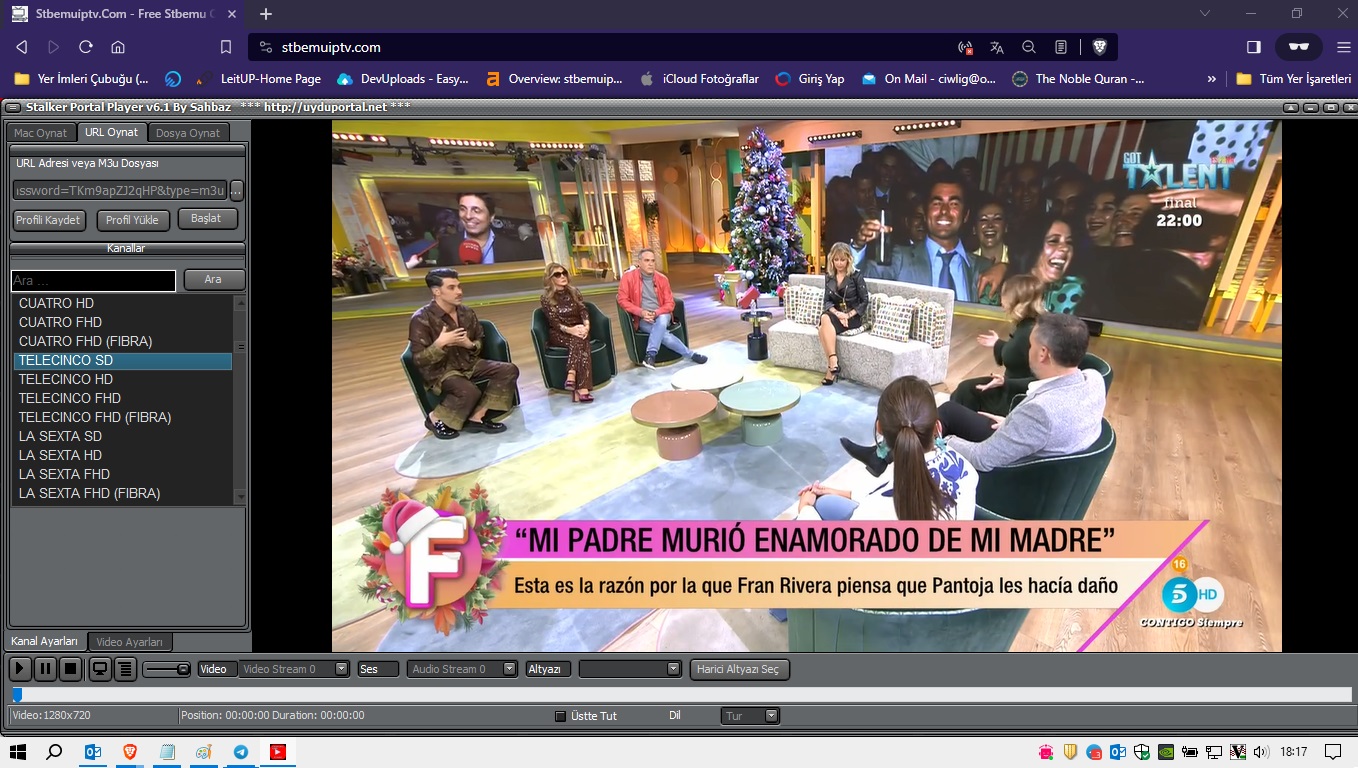Viewport: 1358px width, 768px height.
Task: Select channel TELECINCO HD
Action: coord(122,379)
